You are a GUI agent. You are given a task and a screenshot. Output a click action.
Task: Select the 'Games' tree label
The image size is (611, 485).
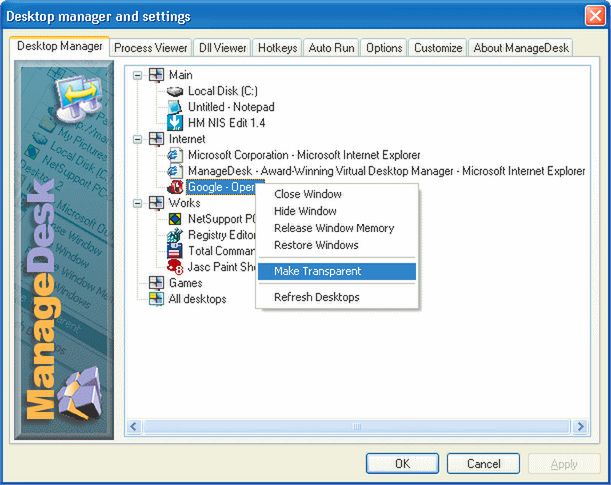[x=185, y=283]
